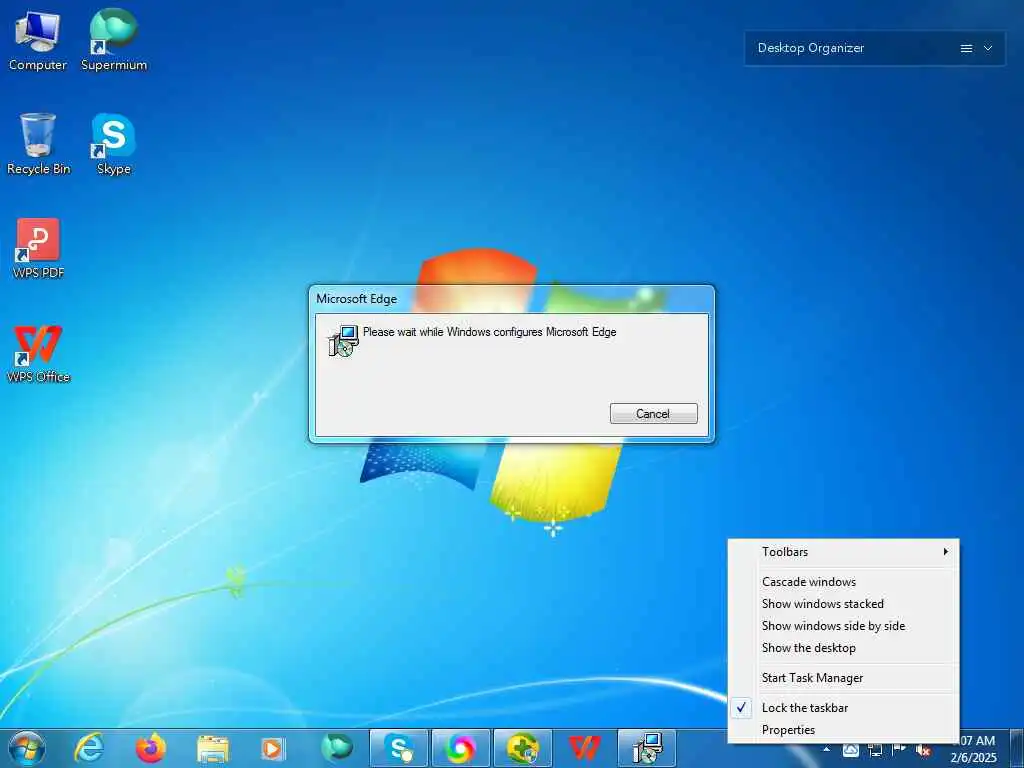This screenshot has width=1024, height=768.
Task: Switch to the WPS Office taskbar window
Action: (x=584, y=748)
